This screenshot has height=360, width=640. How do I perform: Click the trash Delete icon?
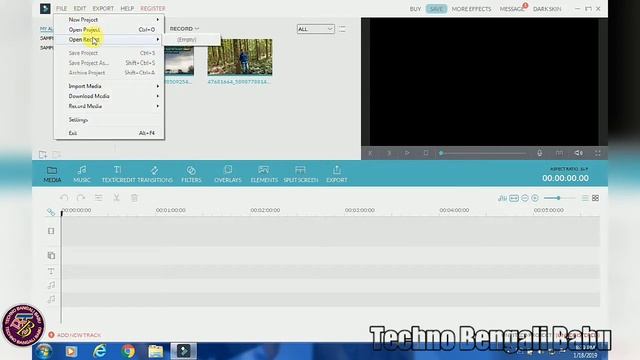click(134, 198)
